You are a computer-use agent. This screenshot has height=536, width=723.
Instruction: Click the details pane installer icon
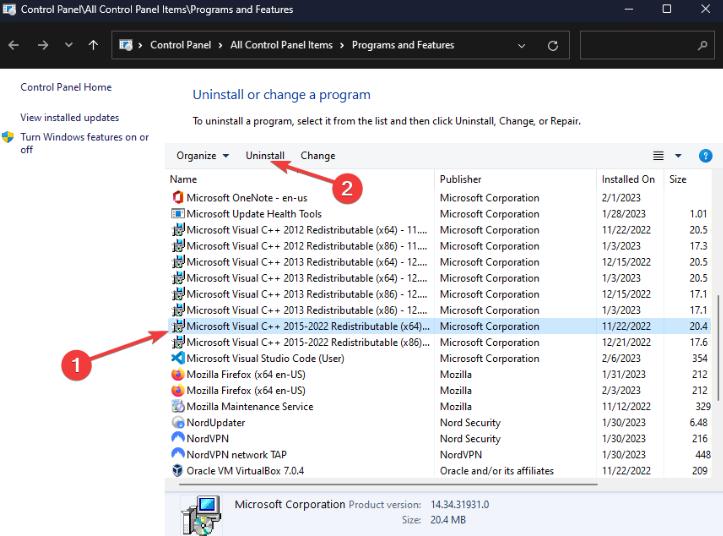[201, 515]
